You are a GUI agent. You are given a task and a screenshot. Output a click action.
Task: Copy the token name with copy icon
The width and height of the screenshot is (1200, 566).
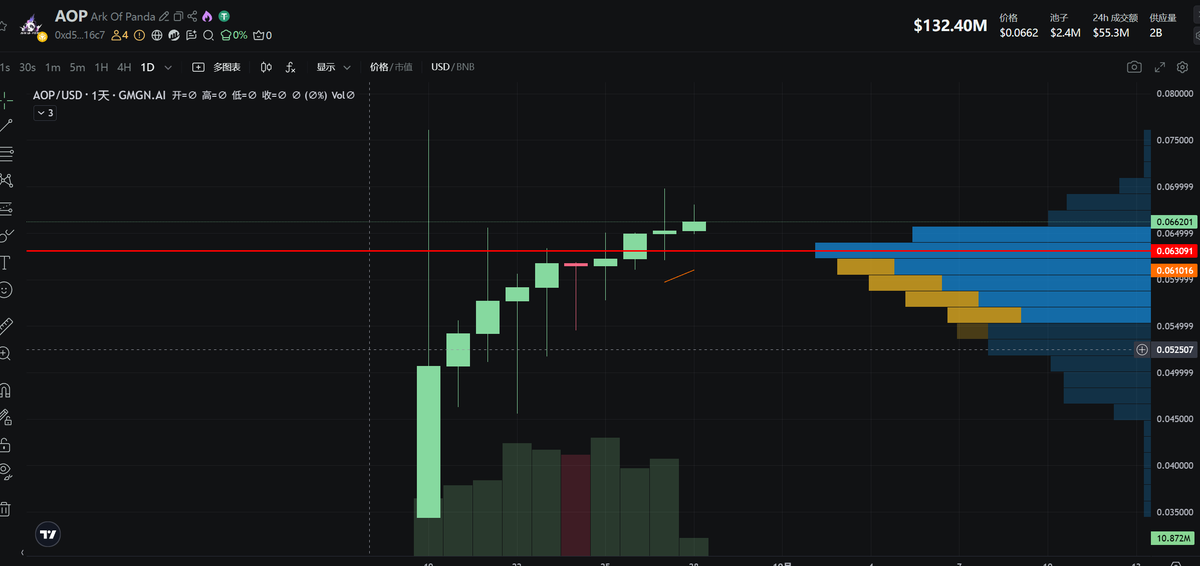click(178, 17)
